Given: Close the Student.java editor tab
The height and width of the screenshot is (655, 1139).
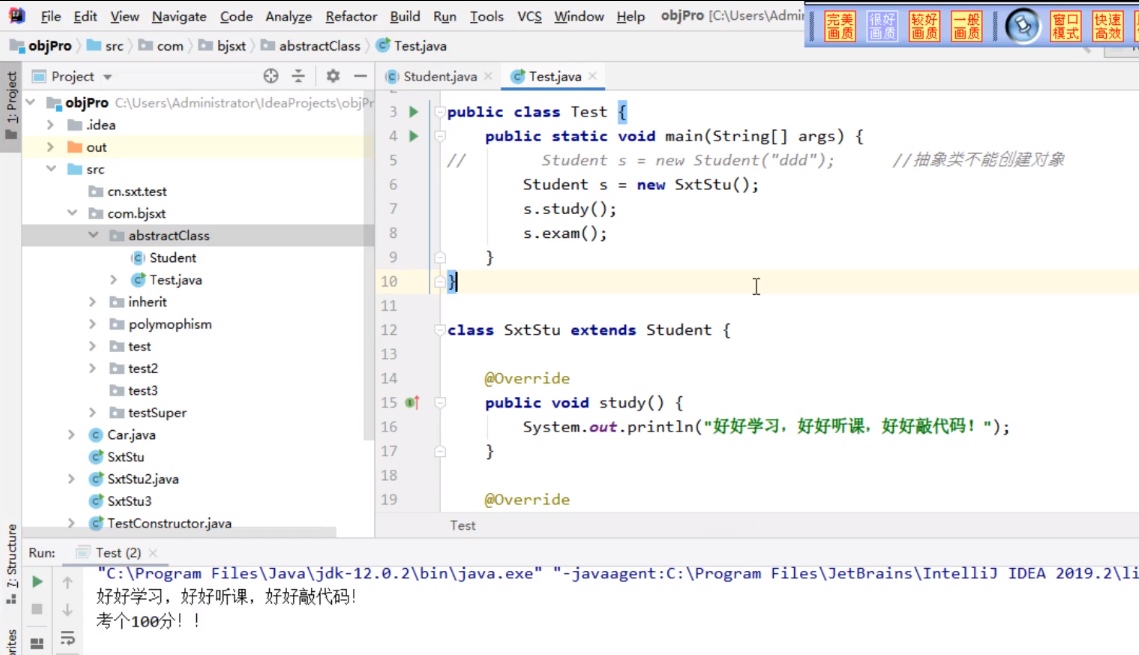Looking at the screenshot, I should coord(488,76).
